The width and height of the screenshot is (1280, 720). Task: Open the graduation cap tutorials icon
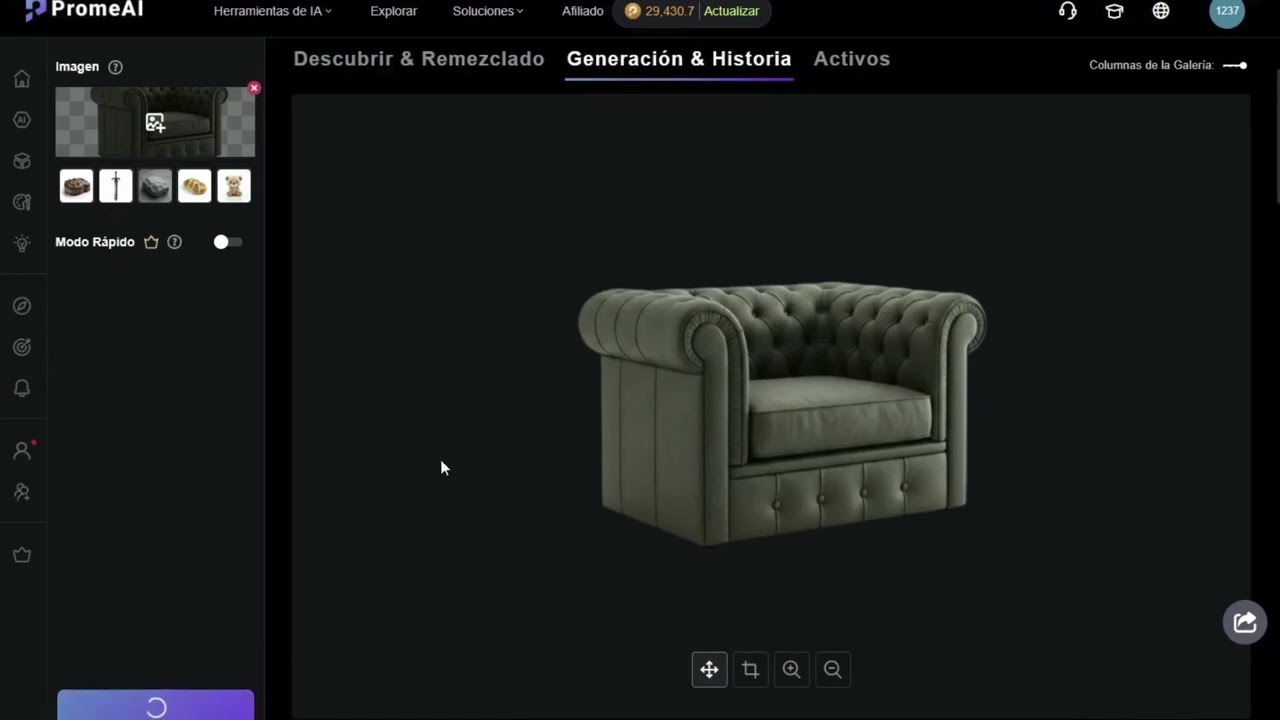1114,11
